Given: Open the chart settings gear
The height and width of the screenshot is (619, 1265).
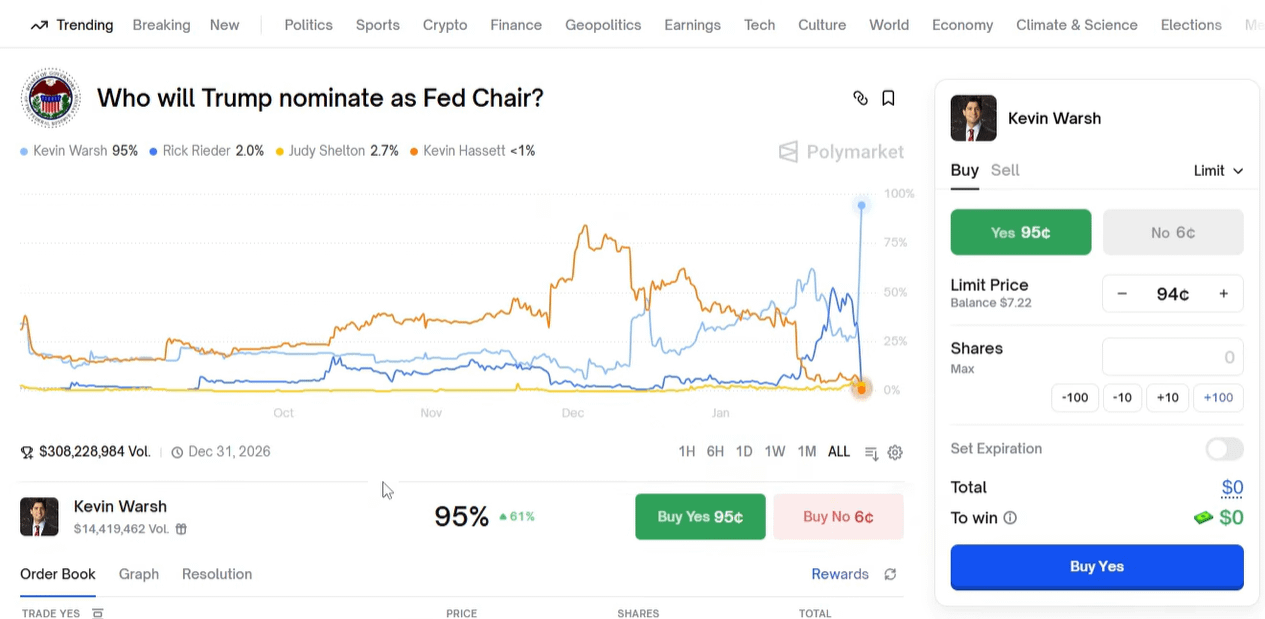Looking at the screenshot, I should point(895,452).
